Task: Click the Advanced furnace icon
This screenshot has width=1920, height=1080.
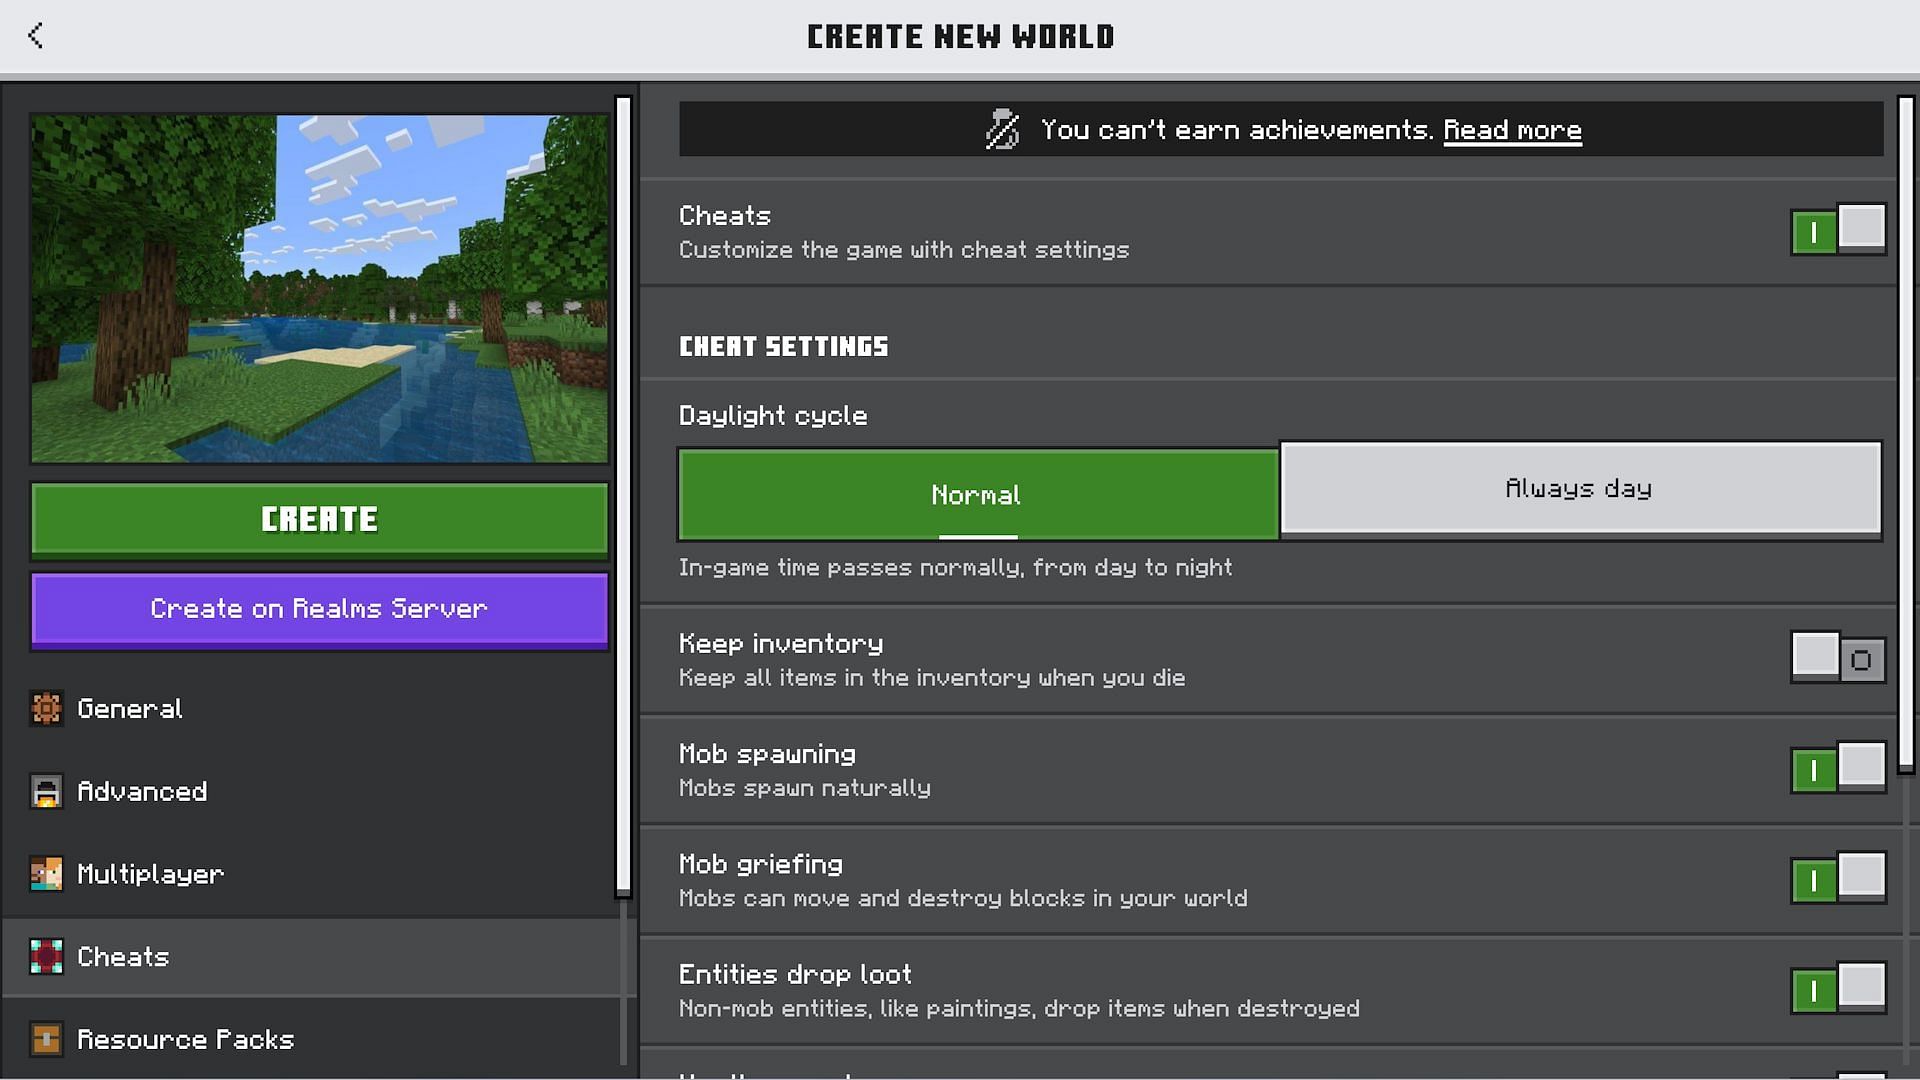Action: click(46, 791)
